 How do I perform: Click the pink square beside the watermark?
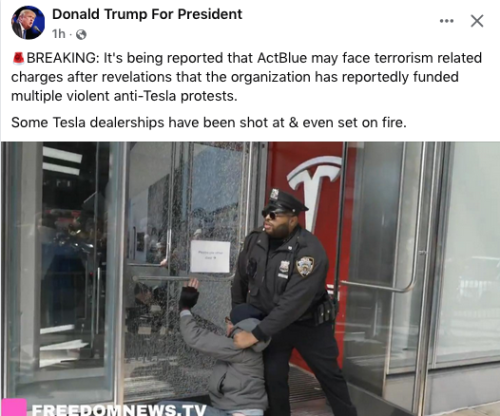13,407
